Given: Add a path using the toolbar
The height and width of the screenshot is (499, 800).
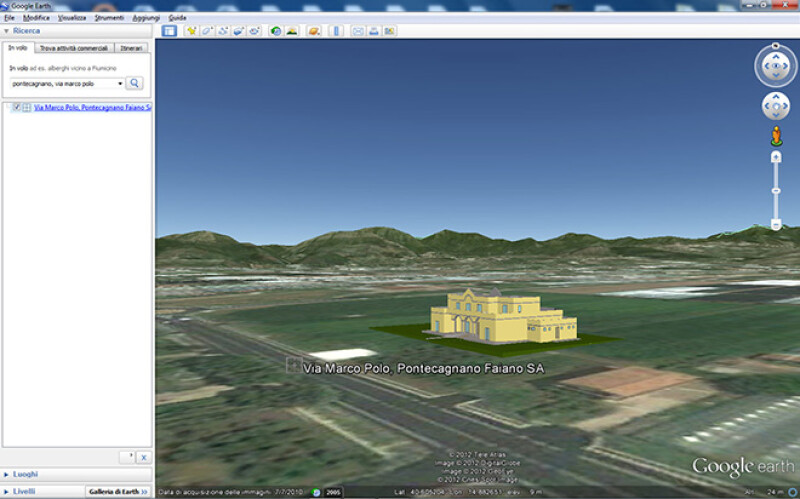Looking at the screenshot, I should [223, 31].
